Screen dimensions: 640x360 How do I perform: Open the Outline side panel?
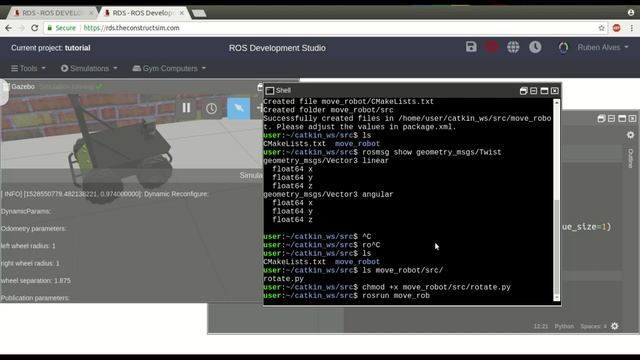tap(631, 158)
